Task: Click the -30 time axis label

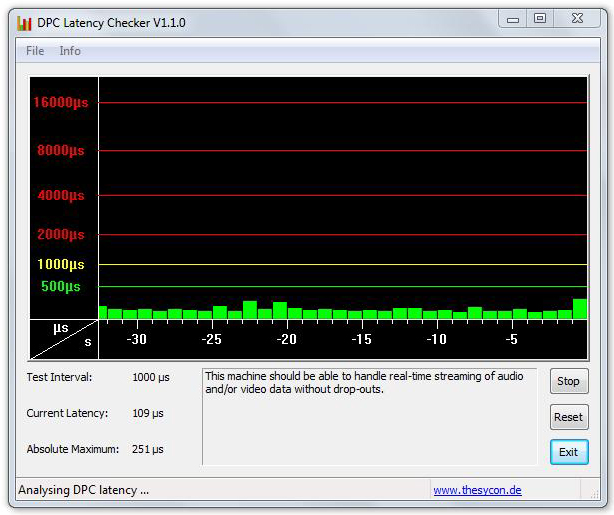Action: coord(137,339)
